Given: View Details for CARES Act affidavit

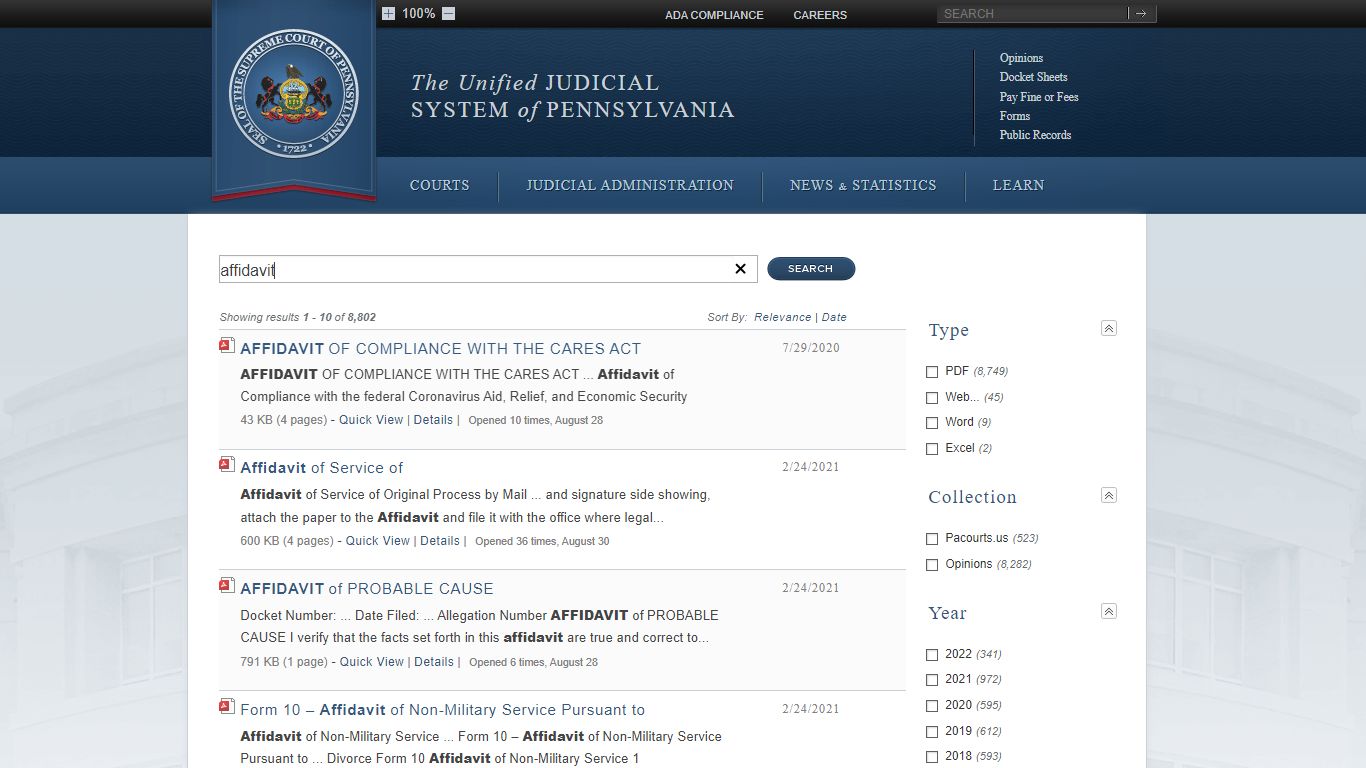Looking at the screenshot, I should (433, 420).
